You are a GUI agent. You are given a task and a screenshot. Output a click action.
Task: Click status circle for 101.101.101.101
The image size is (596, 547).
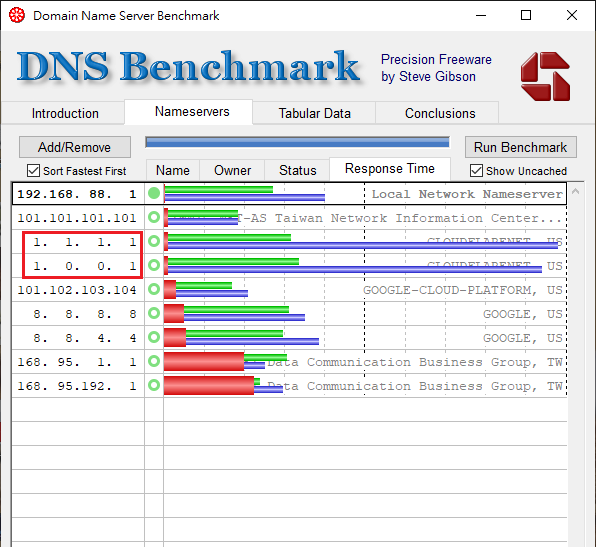pos(154,217)
